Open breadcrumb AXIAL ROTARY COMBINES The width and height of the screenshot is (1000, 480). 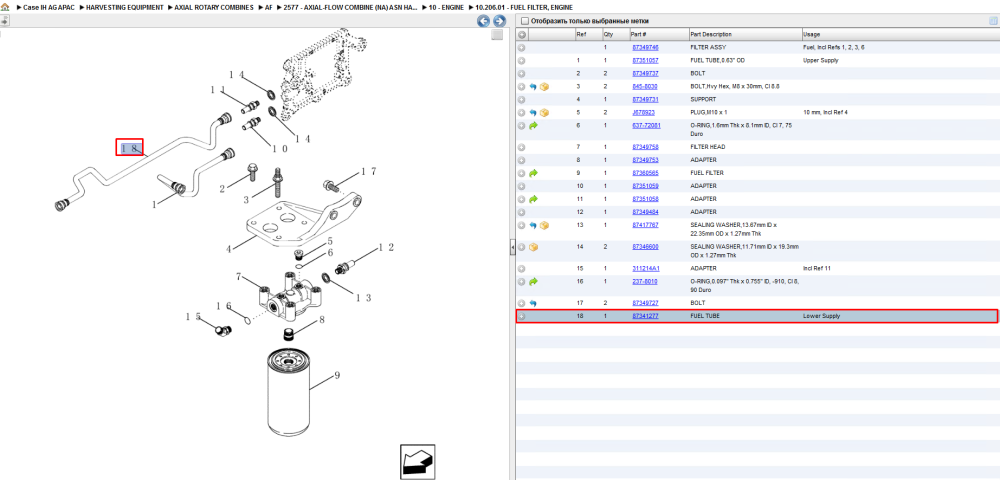tap(214, 8)
